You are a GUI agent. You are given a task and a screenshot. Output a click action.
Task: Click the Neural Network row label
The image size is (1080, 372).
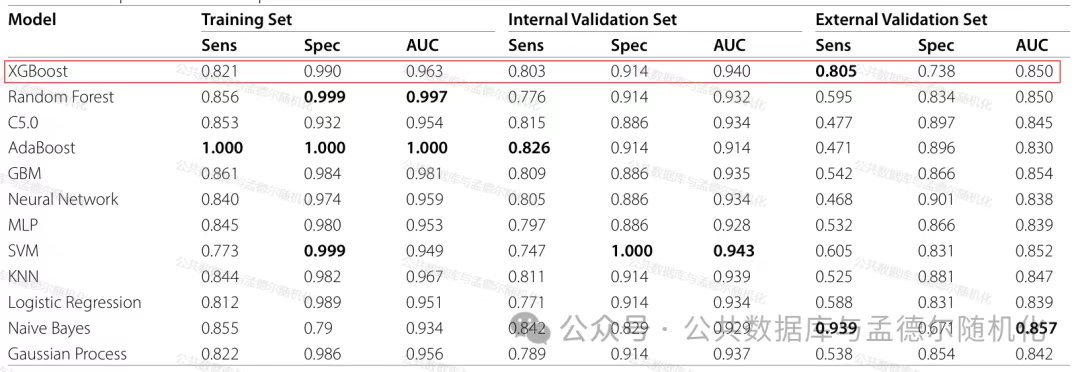(x=63, y=200)
